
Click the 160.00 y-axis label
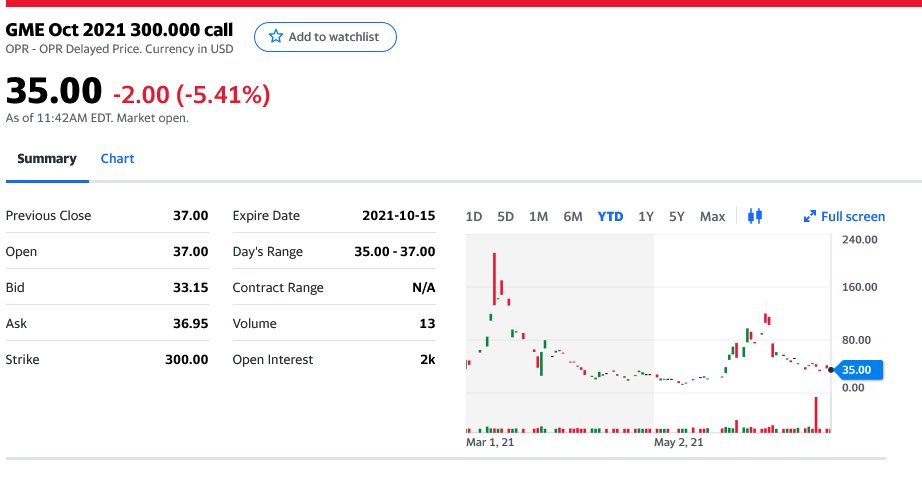(x=860, y=287)
